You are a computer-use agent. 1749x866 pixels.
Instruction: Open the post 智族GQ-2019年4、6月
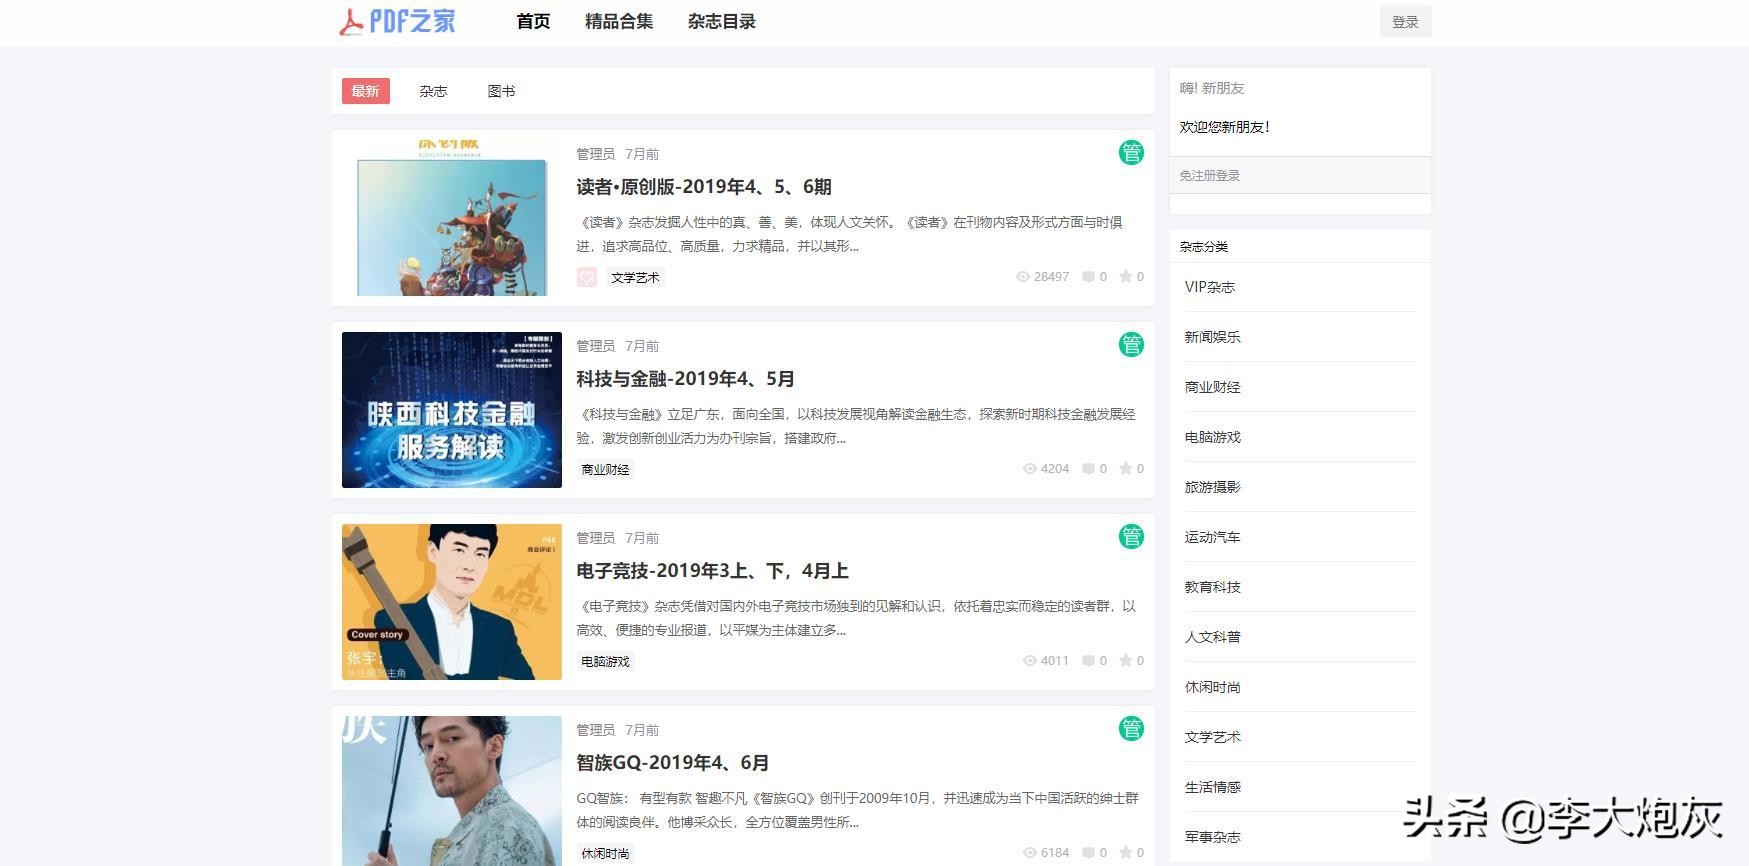(x=673, y=763)
